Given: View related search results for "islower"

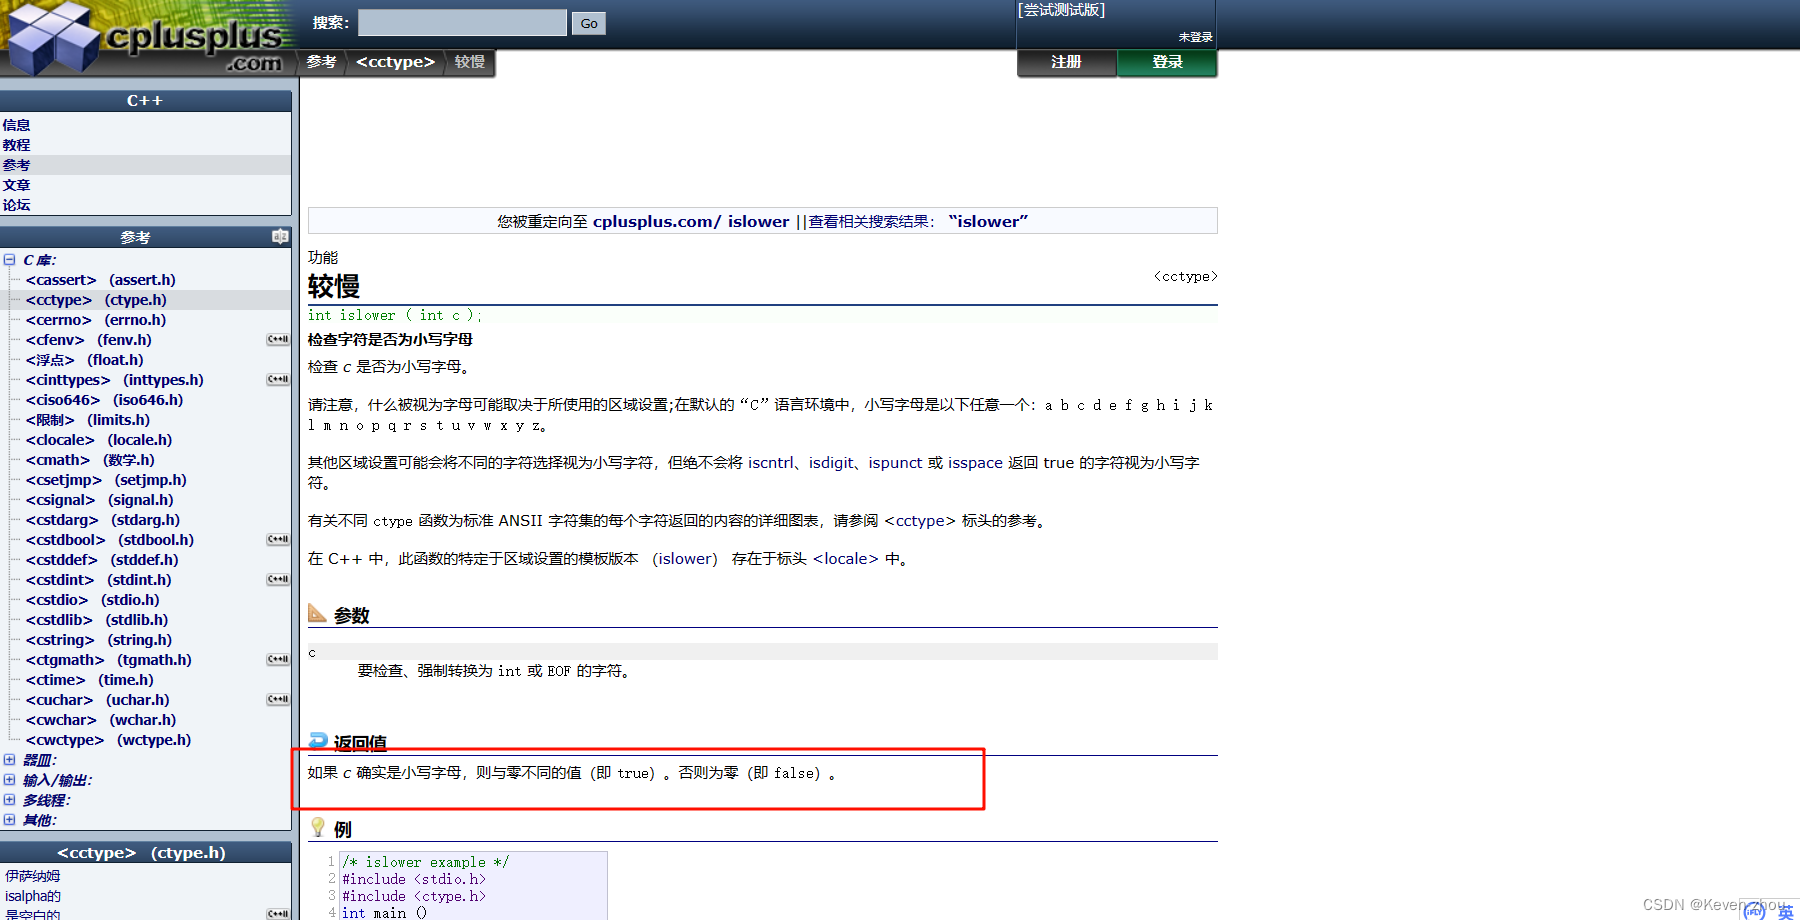Looking at the screenshot, I should click(x=918, y=221).
